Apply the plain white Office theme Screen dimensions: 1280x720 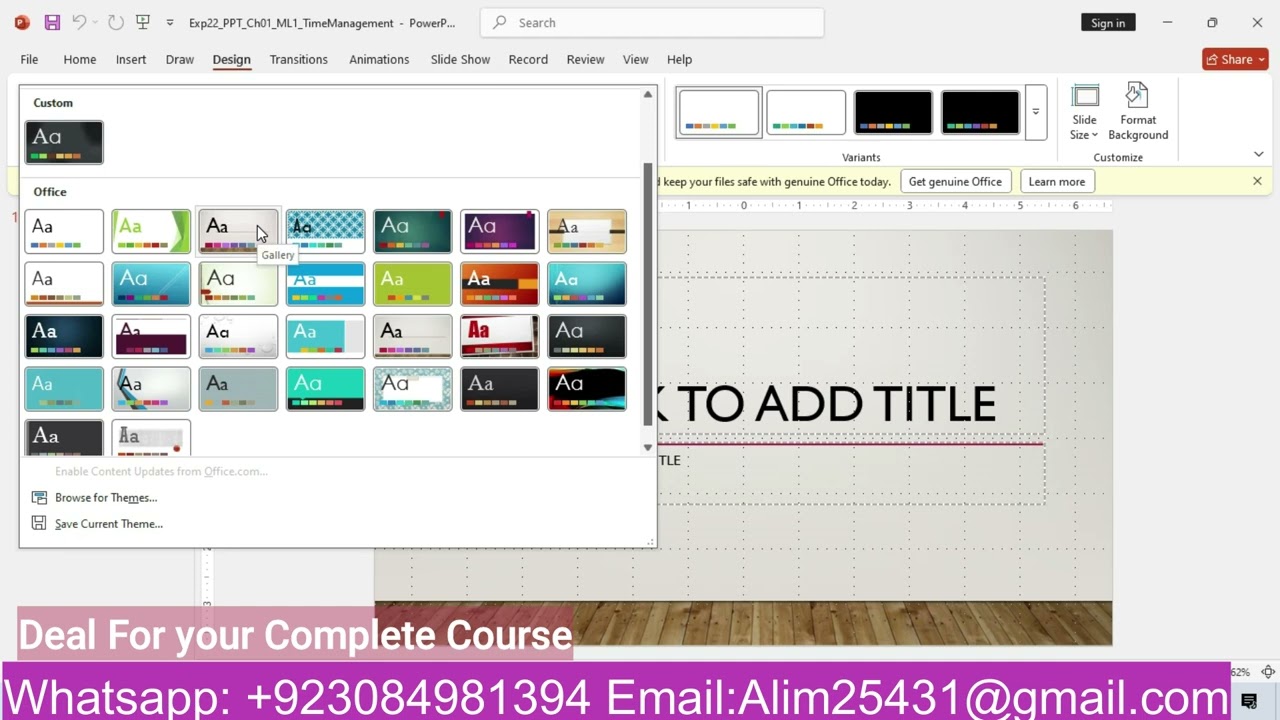click(x=64, y=231)
